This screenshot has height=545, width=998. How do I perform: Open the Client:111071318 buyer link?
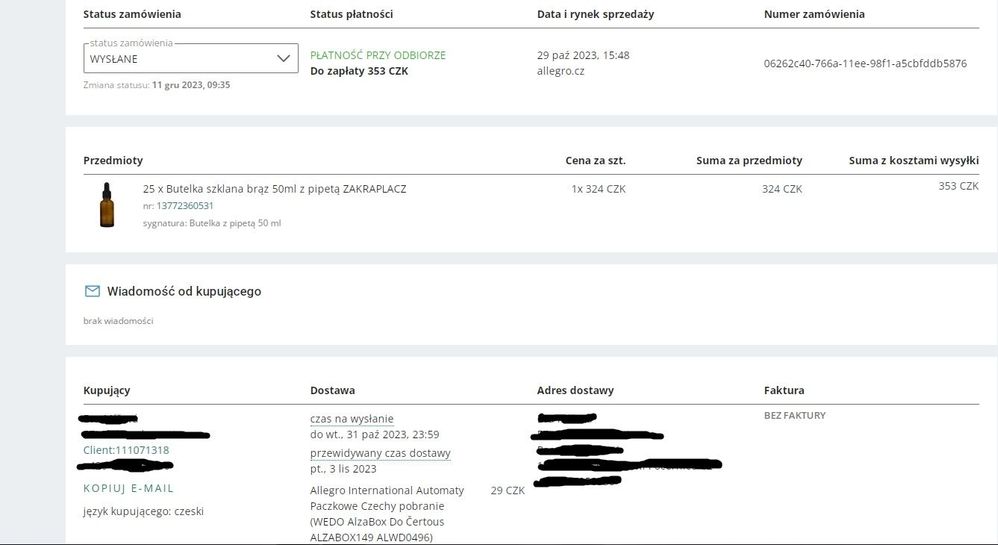pyautogui.click(x=126, y=450)
